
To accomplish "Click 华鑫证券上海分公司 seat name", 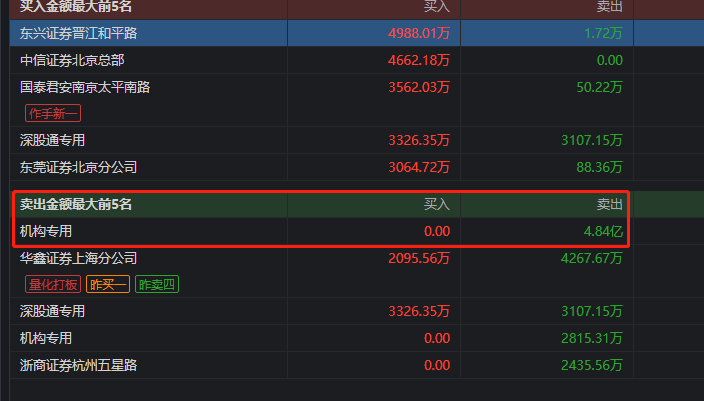I will click(78, 258).
